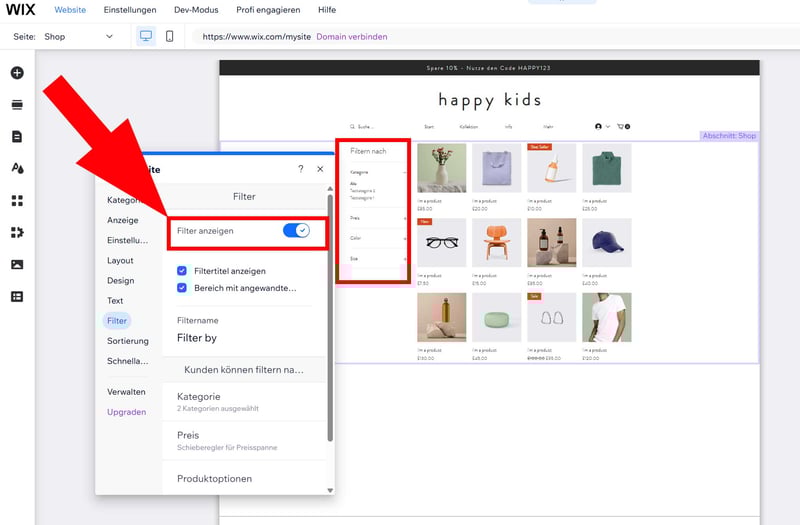Open the Pages document icon in sidebar
Image resolution: width=800 pixels, height=525 pixels.
click(x=17, y=136)
